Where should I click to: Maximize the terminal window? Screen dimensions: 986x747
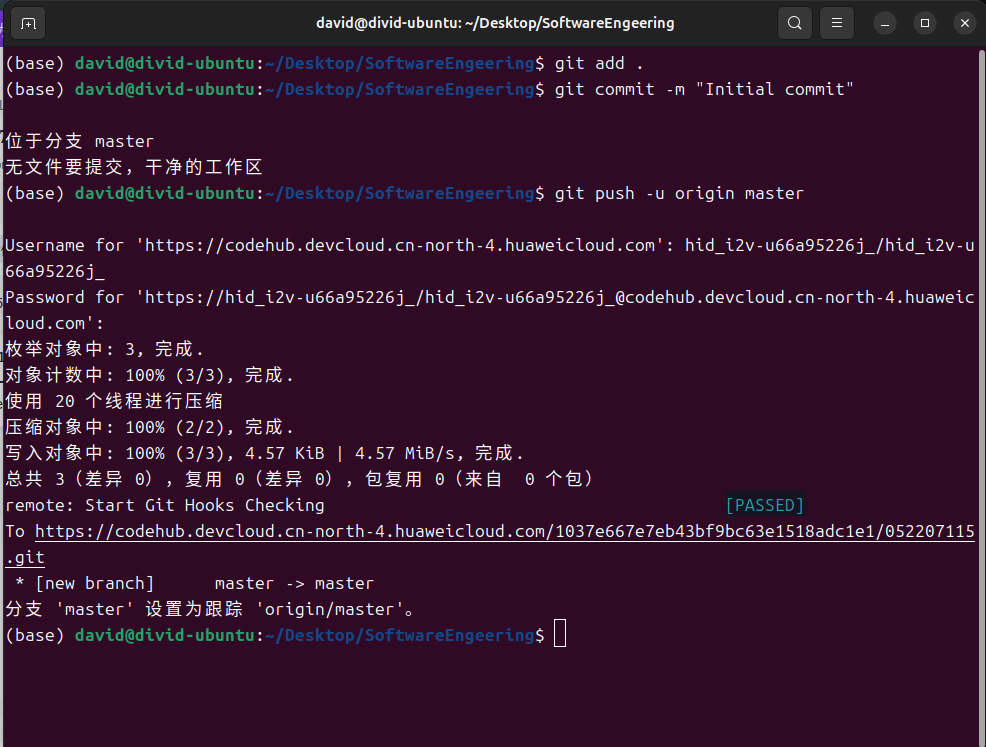(x=924, y=22)
